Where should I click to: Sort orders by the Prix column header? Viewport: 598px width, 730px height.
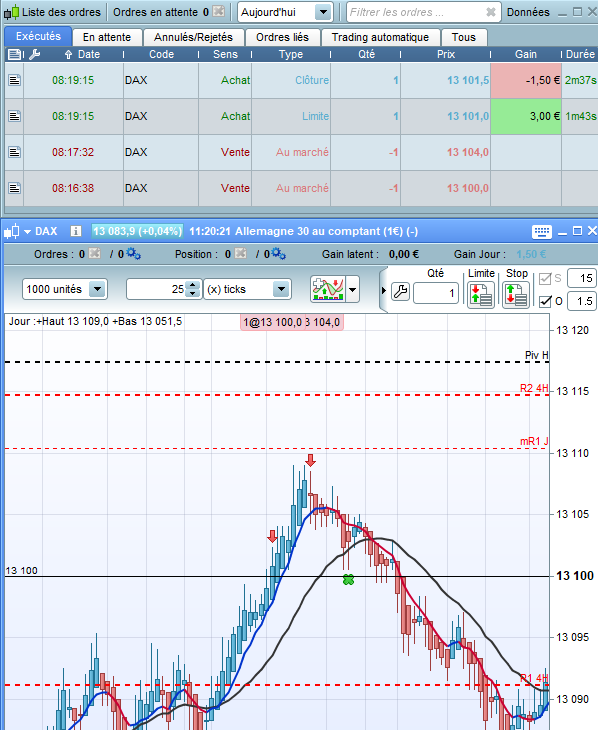pos(446,54)
